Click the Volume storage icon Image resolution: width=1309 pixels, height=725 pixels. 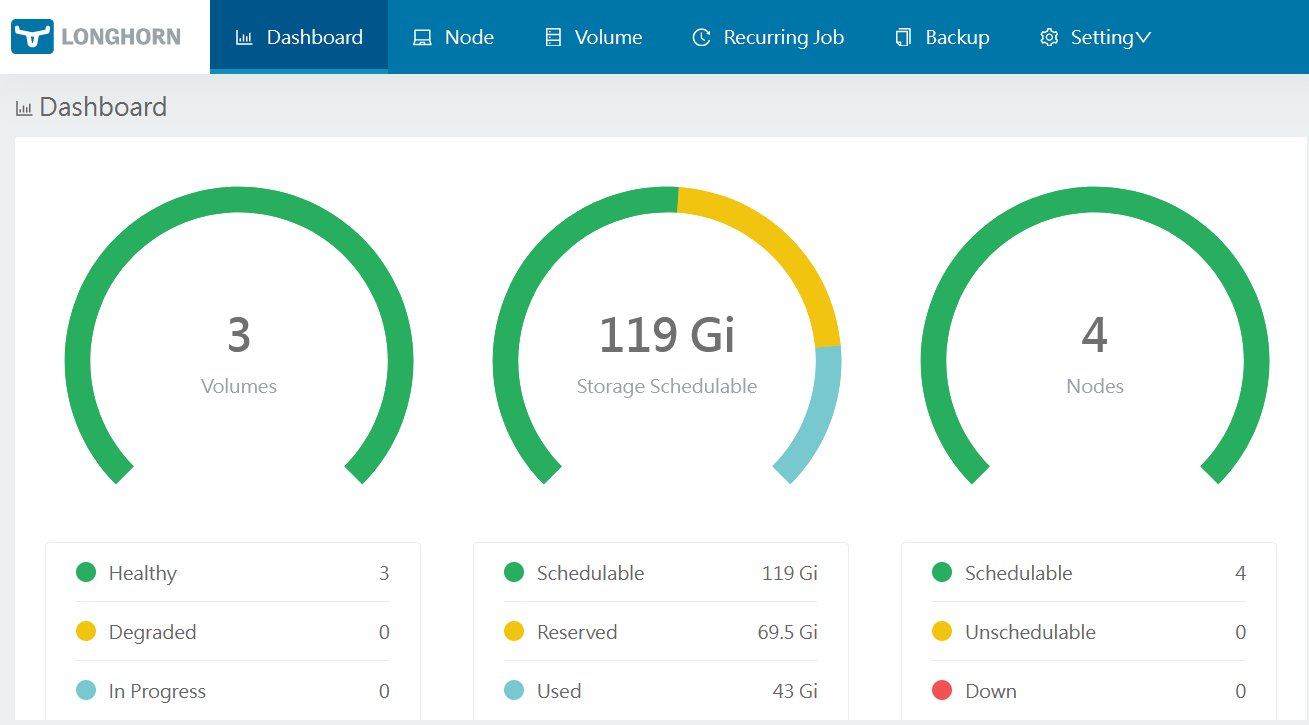(x=553, y=38)
